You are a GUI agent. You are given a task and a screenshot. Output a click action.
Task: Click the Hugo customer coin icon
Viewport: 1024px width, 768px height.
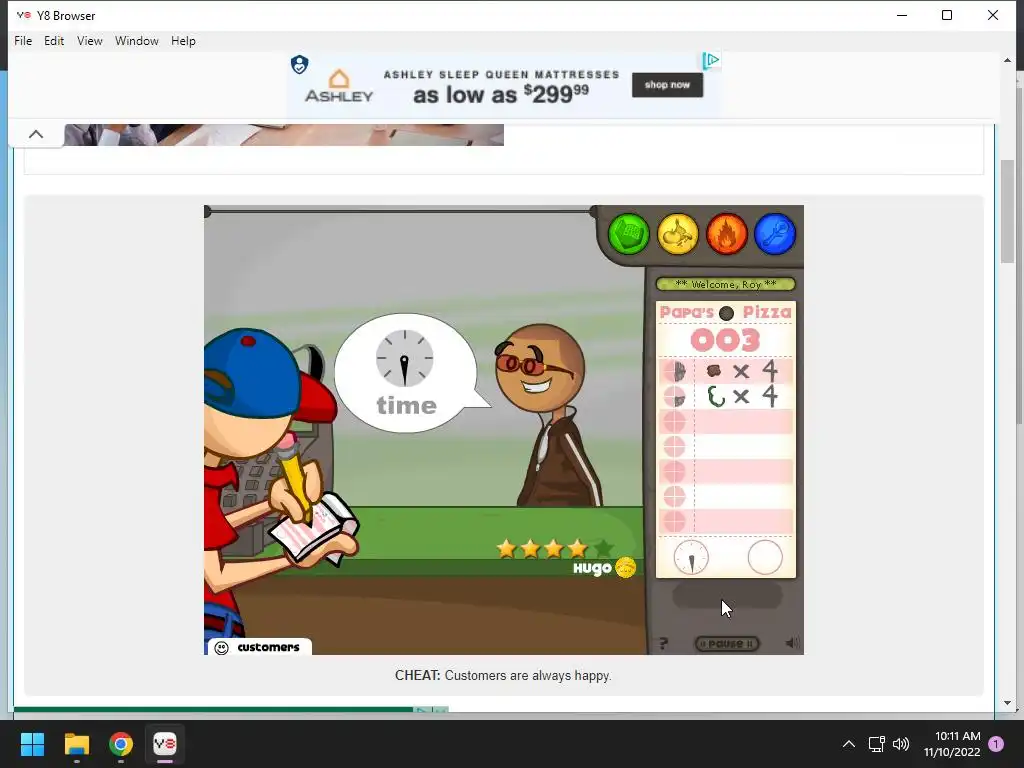pos(625,568)
